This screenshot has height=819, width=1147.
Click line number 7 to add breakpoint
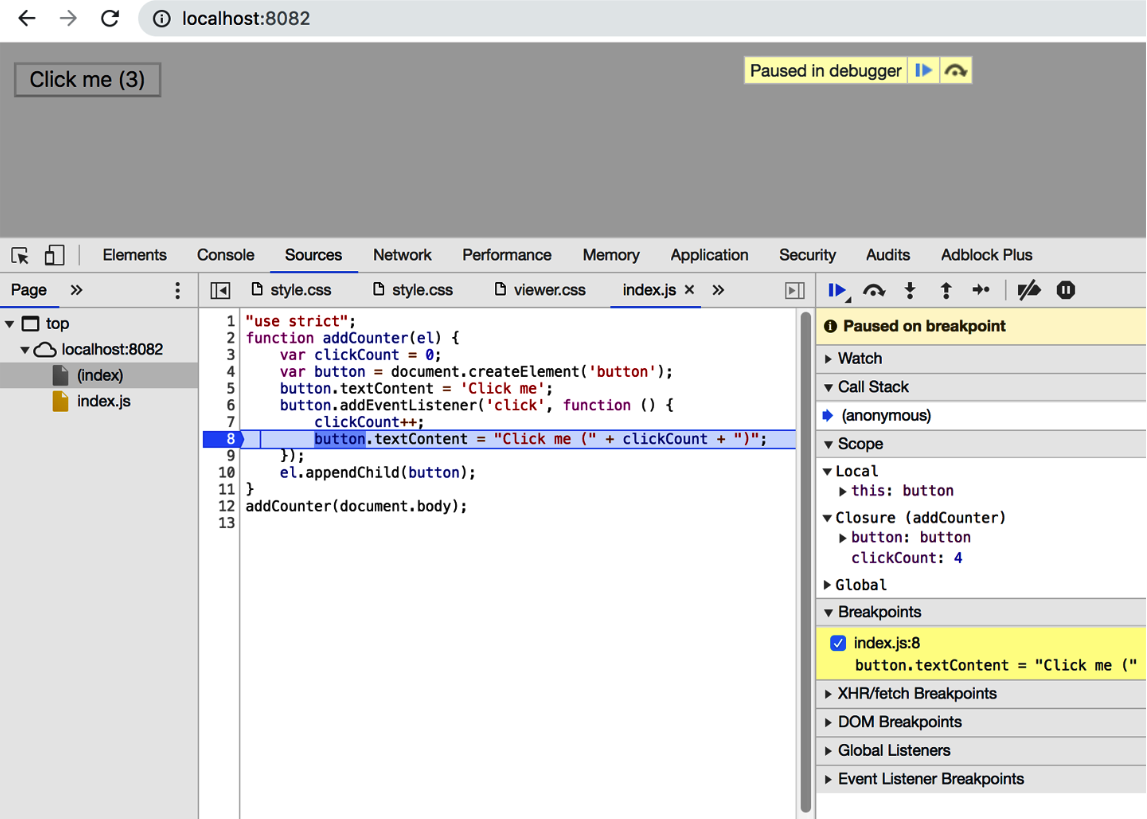(230, 422)
